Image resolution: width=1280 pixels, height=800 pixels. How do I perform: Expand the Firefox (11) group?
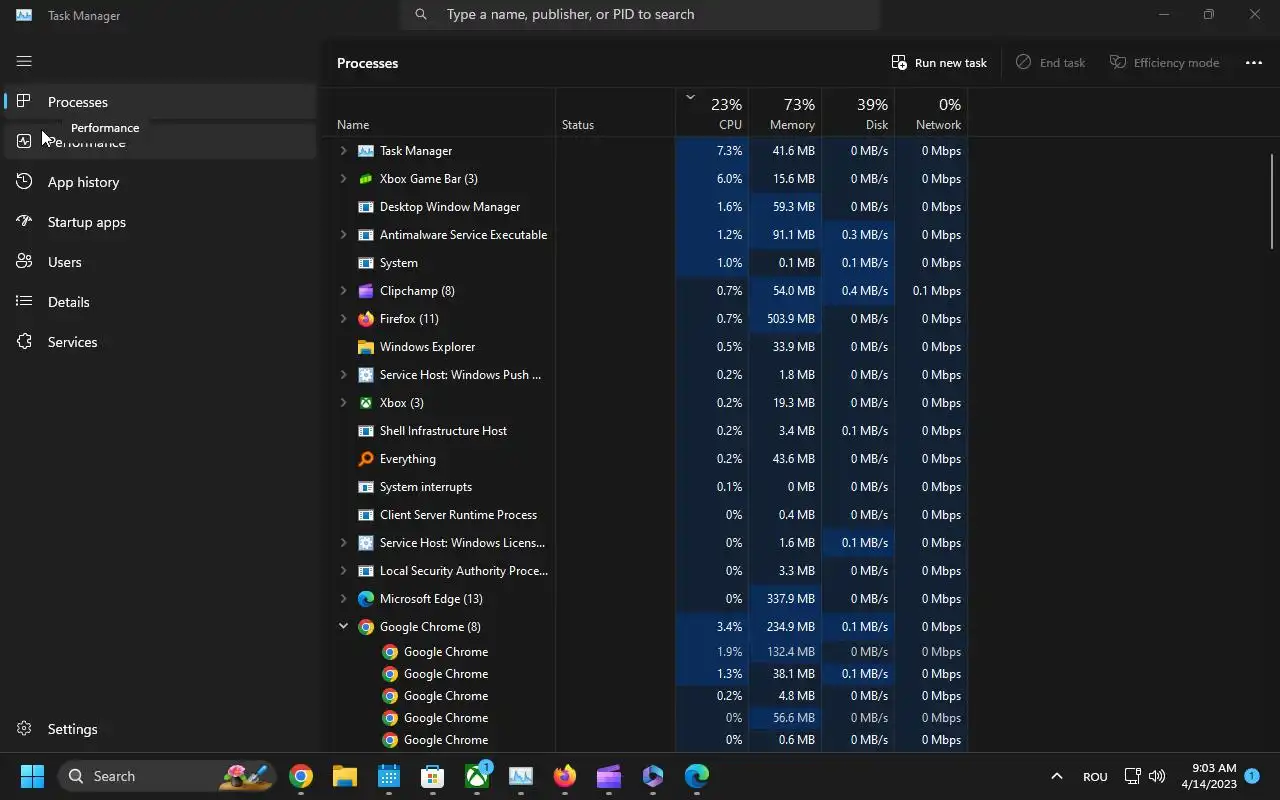tap(343, 319)
